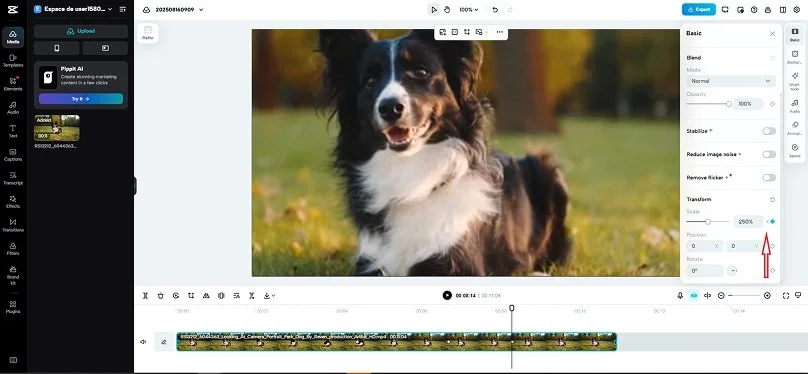Expand the project name 202508160909 dropdown

(179, 9)
